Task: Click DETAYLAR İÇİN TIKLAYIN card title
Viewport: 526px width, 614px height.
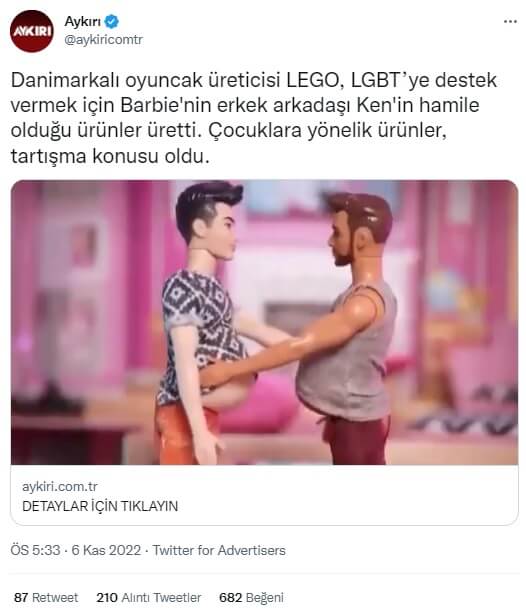Action: [100, 506]
